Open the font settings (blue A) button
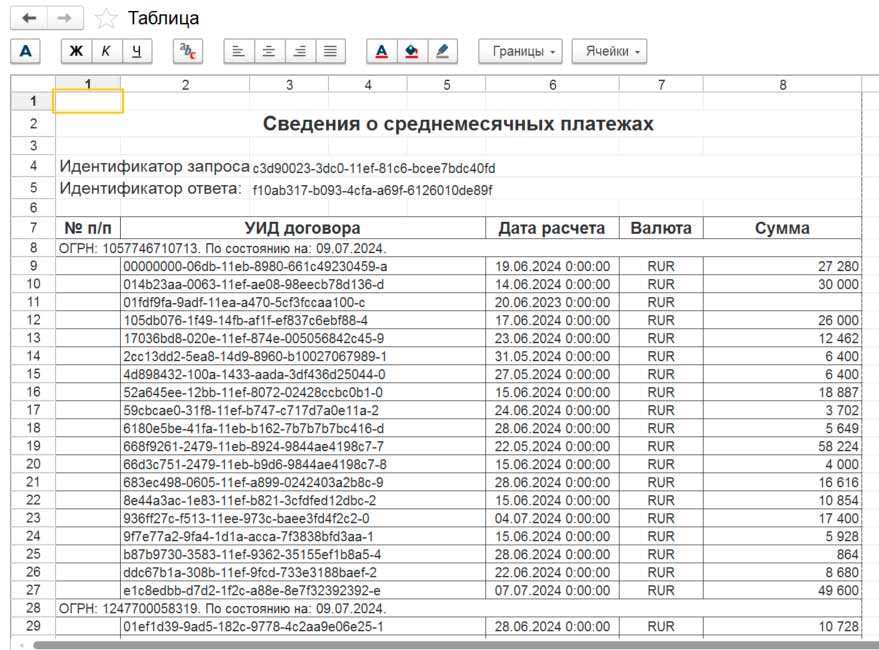 pyautogui.click(x=25, y=52)
